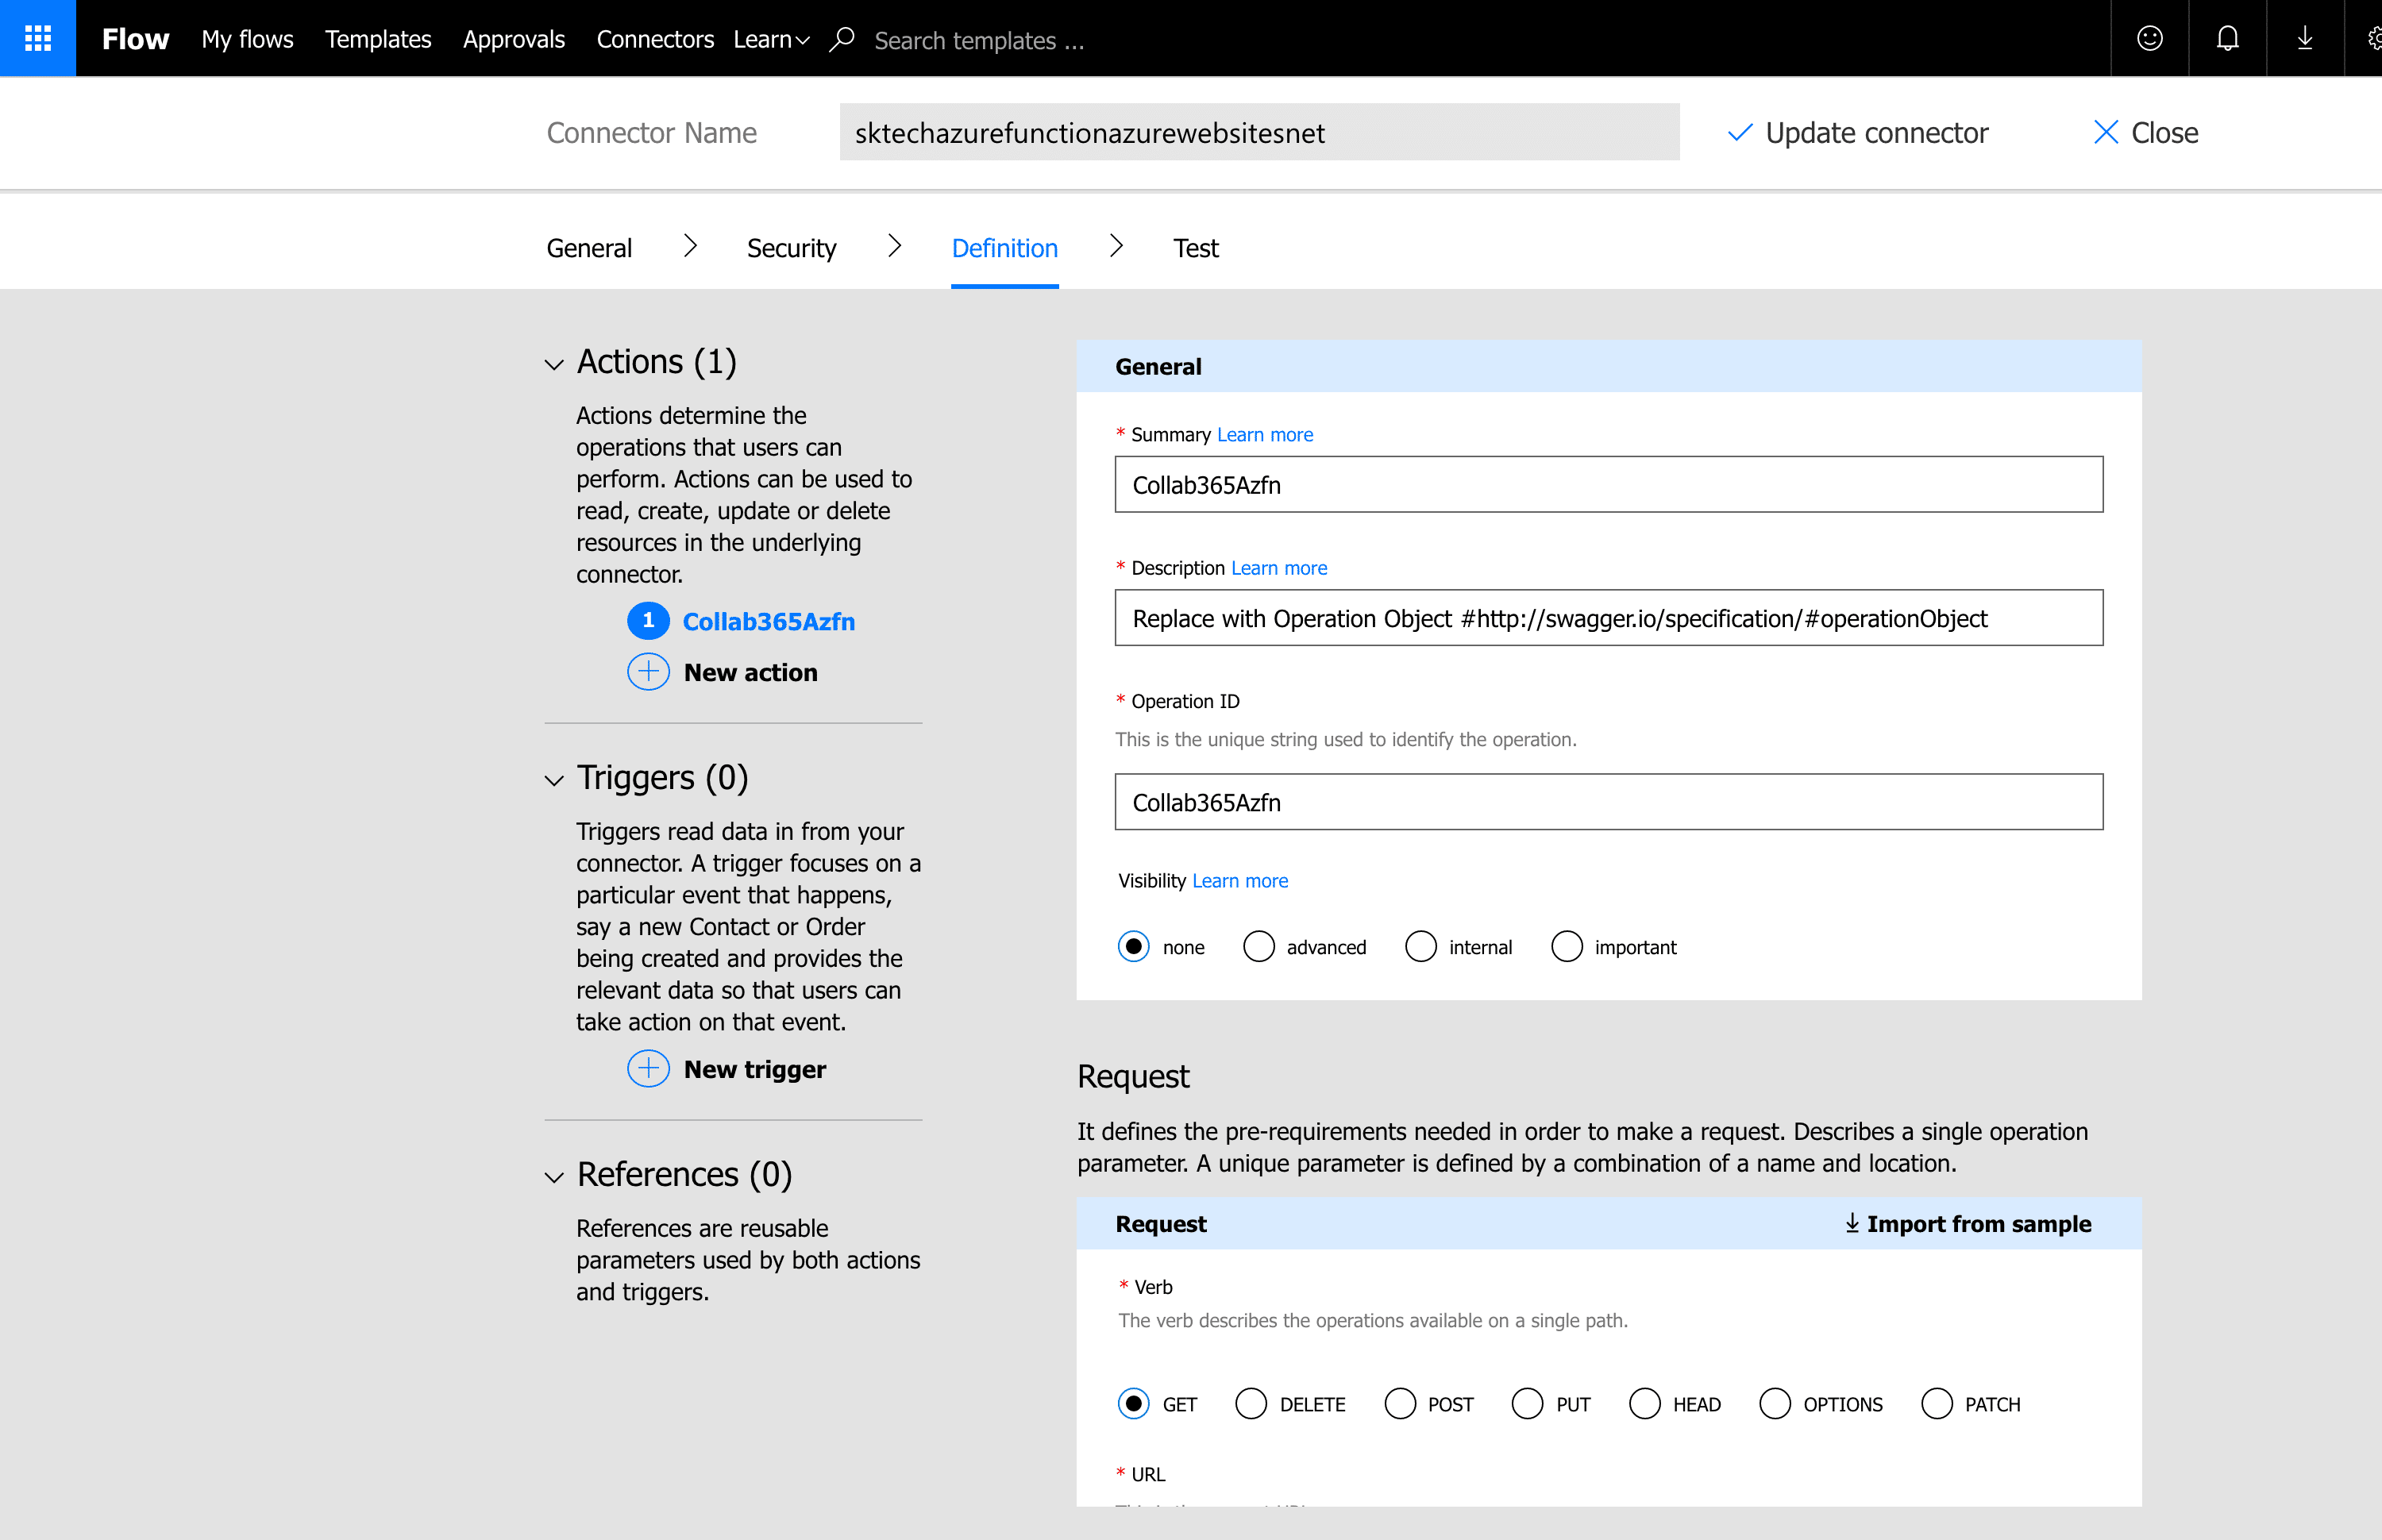Click New action
The height and width of the screenshot is (1540, 2382).
[751, 672]
